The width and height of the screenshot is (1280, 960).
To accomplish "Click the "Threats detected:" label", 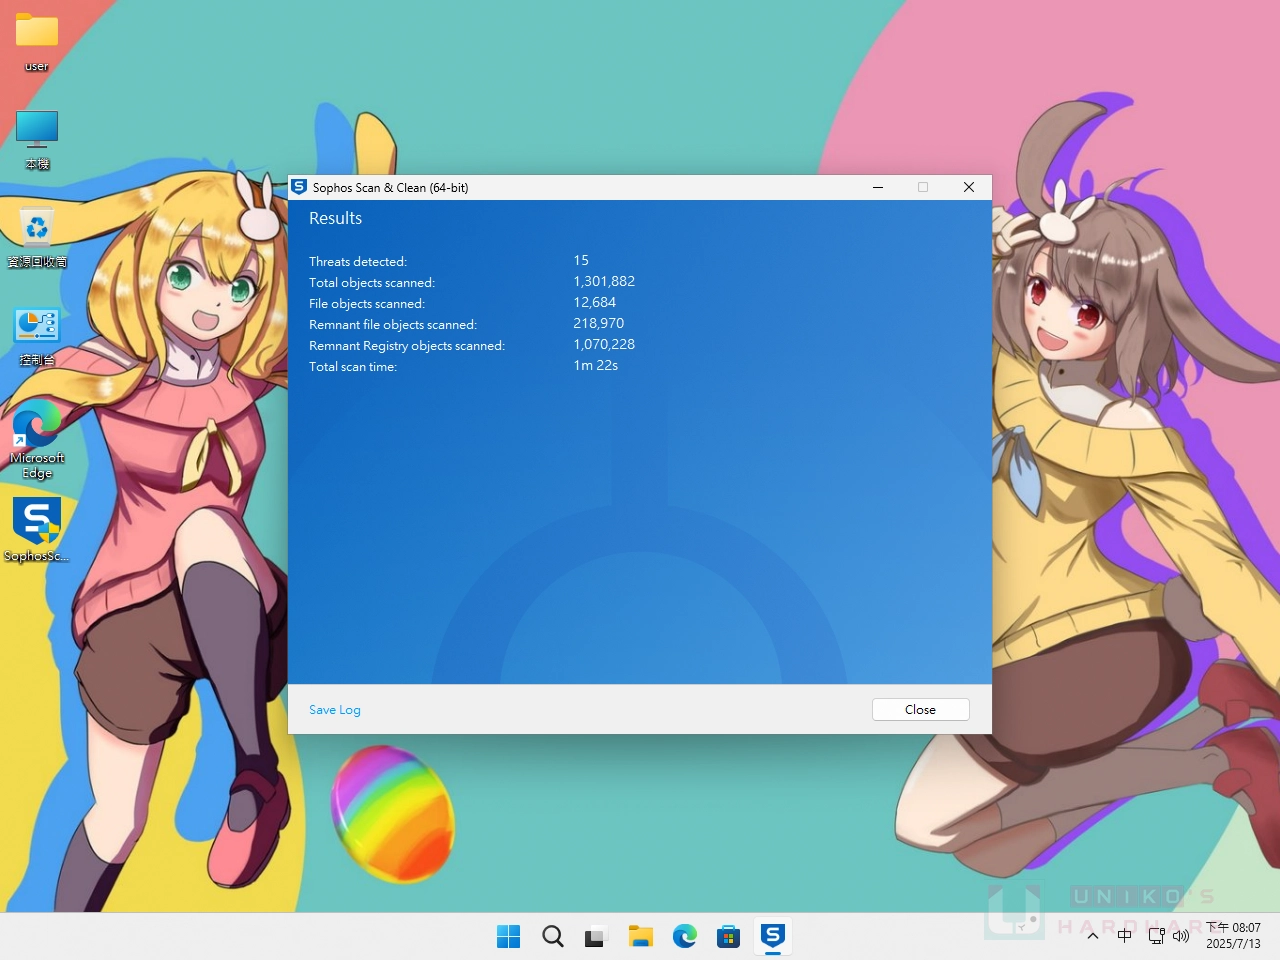I will click(358, 262).
